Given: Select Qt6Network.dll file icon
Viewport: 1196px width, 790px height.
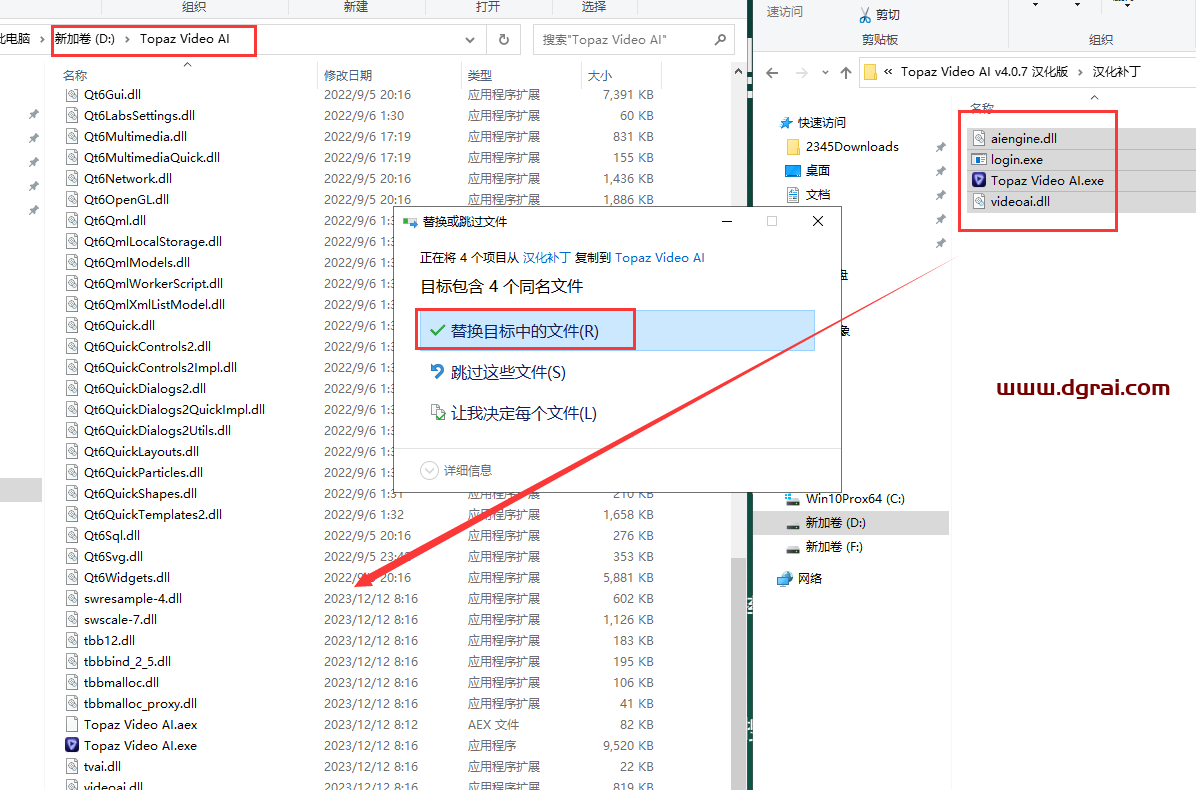Looking at the screenshot, I should (72, 178).
